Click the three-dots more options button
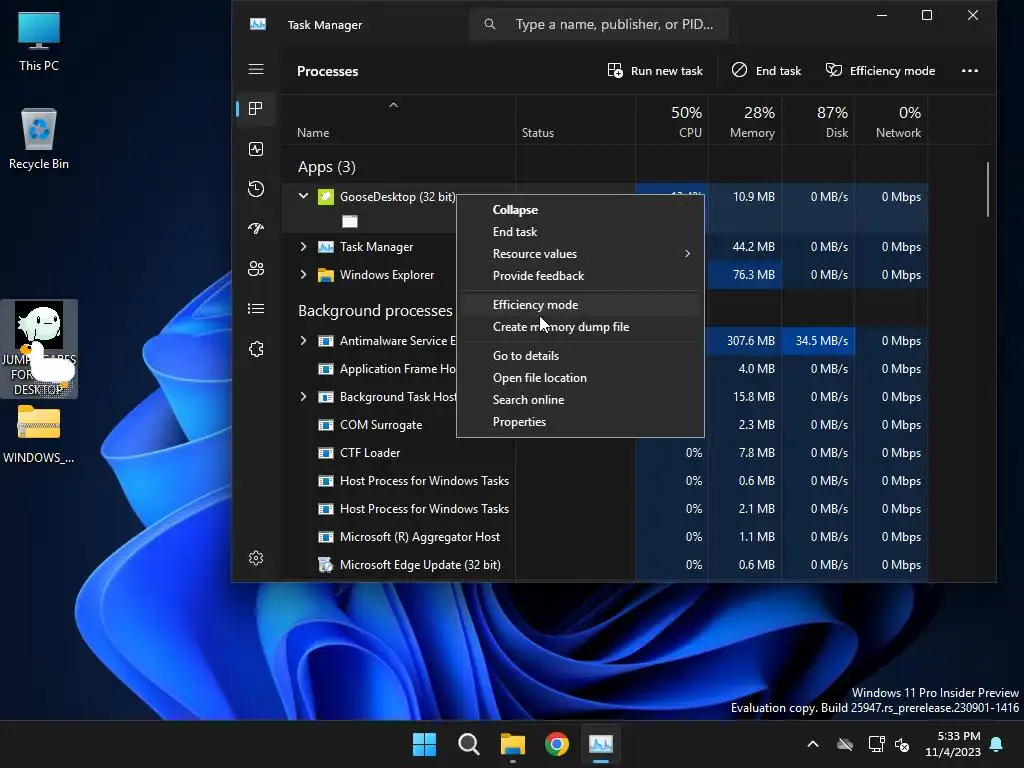The height and width of the screenshot is (768, 1024). [970, 71]
